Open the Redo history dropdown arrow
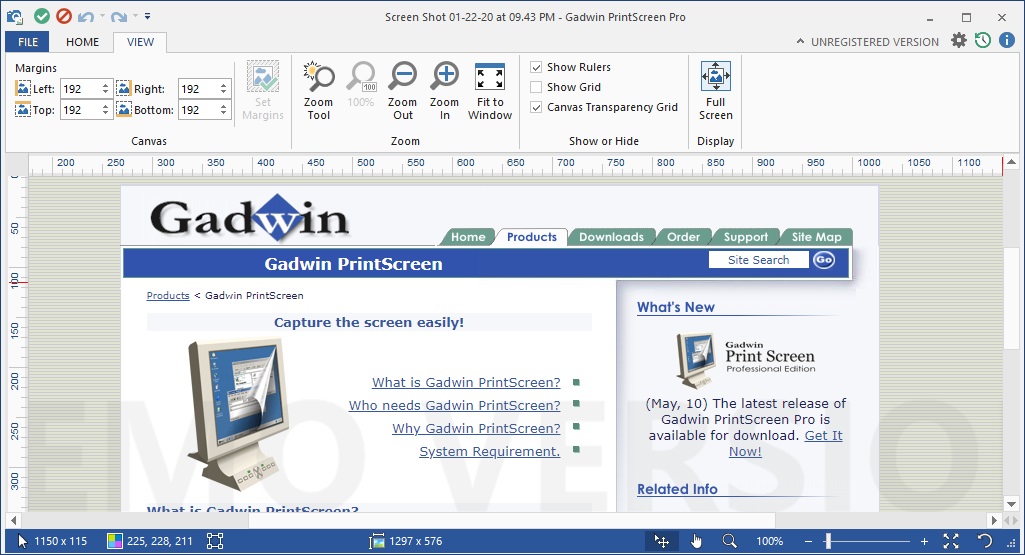This screenshot has width=1025, height=555. point(135,16)
